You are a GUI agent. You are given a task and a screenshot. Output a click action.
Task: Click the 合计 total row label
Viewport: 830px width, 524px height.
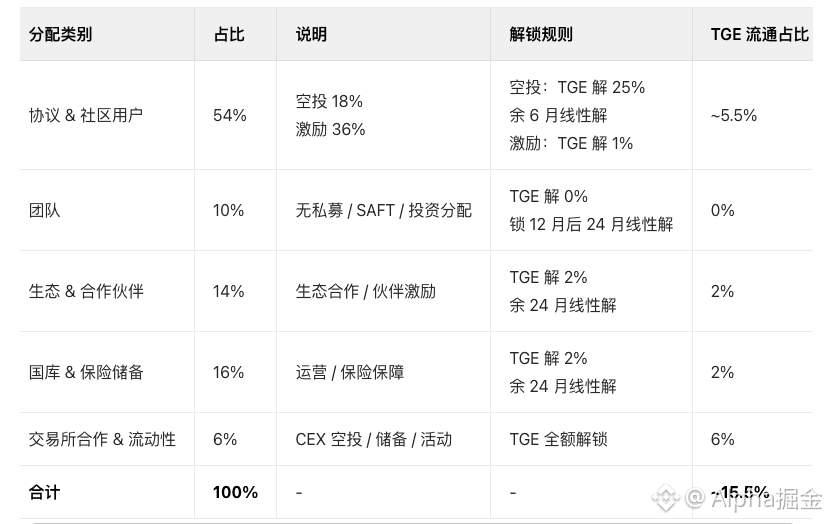[45, 492]
